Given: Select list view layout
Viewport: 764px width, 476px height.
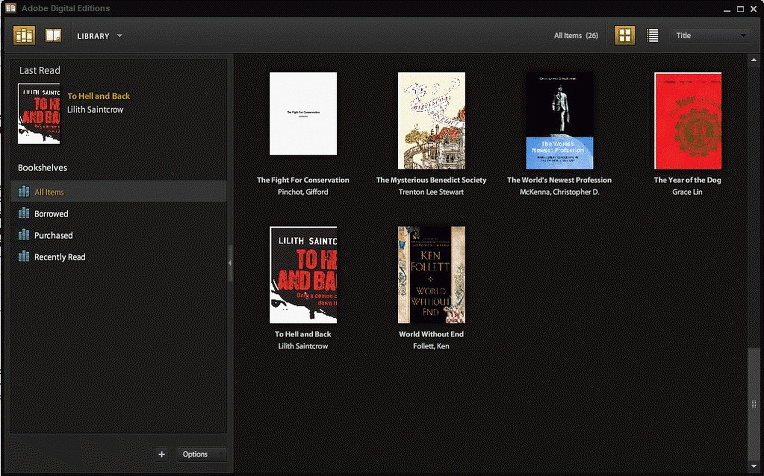Looking at the screenshot, I should point(652,35).
